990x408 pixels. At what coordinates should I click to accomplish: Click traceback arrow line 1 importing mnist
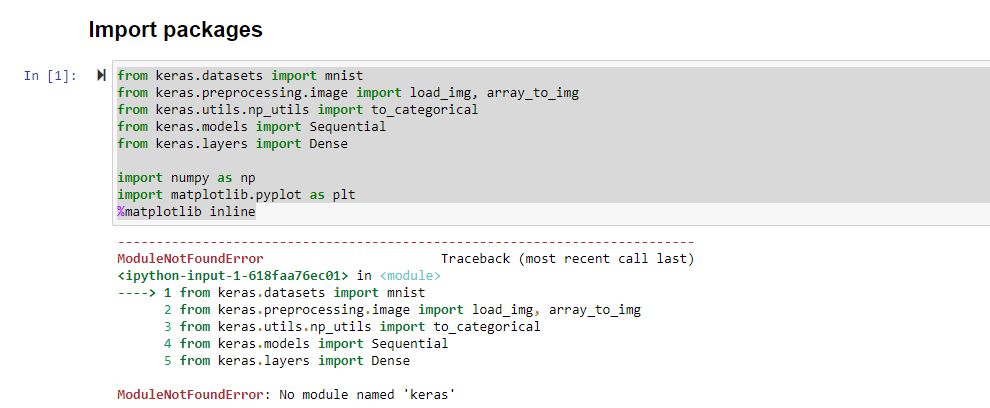(271, 293)
